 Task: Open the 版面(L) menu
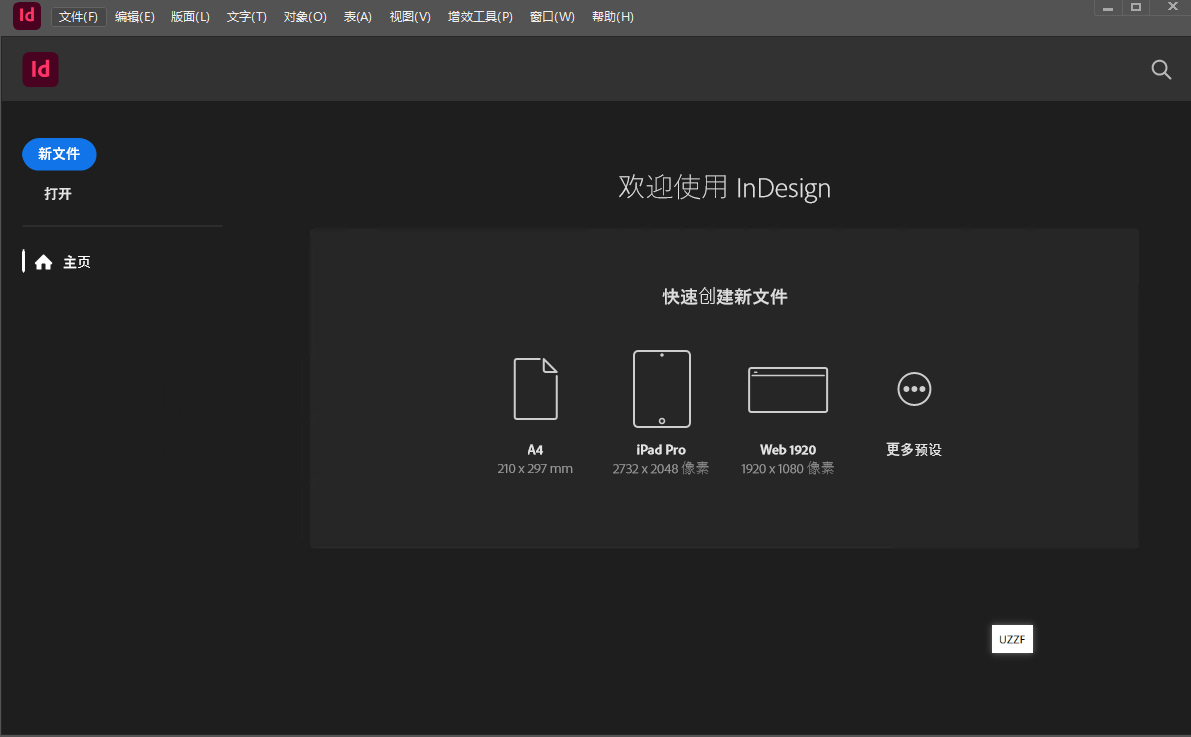pyautogui.click(x=190, y=17)
